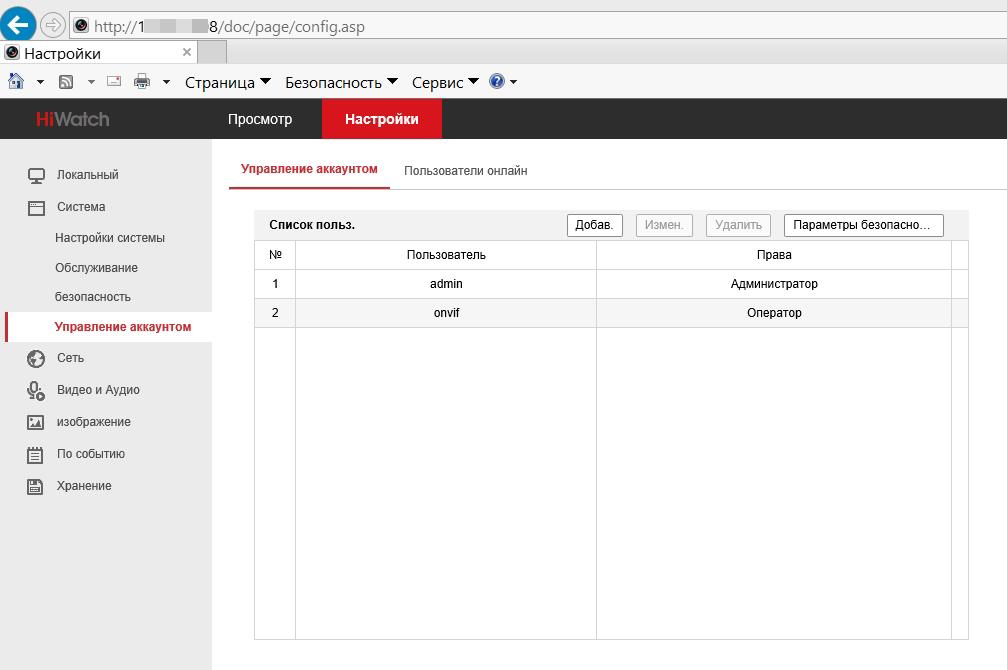The height and width of the screenshot is (670, 1007).
Task: Open Настройки системы in sidebar
Action: pyautogui.click(x=110, y=238)
